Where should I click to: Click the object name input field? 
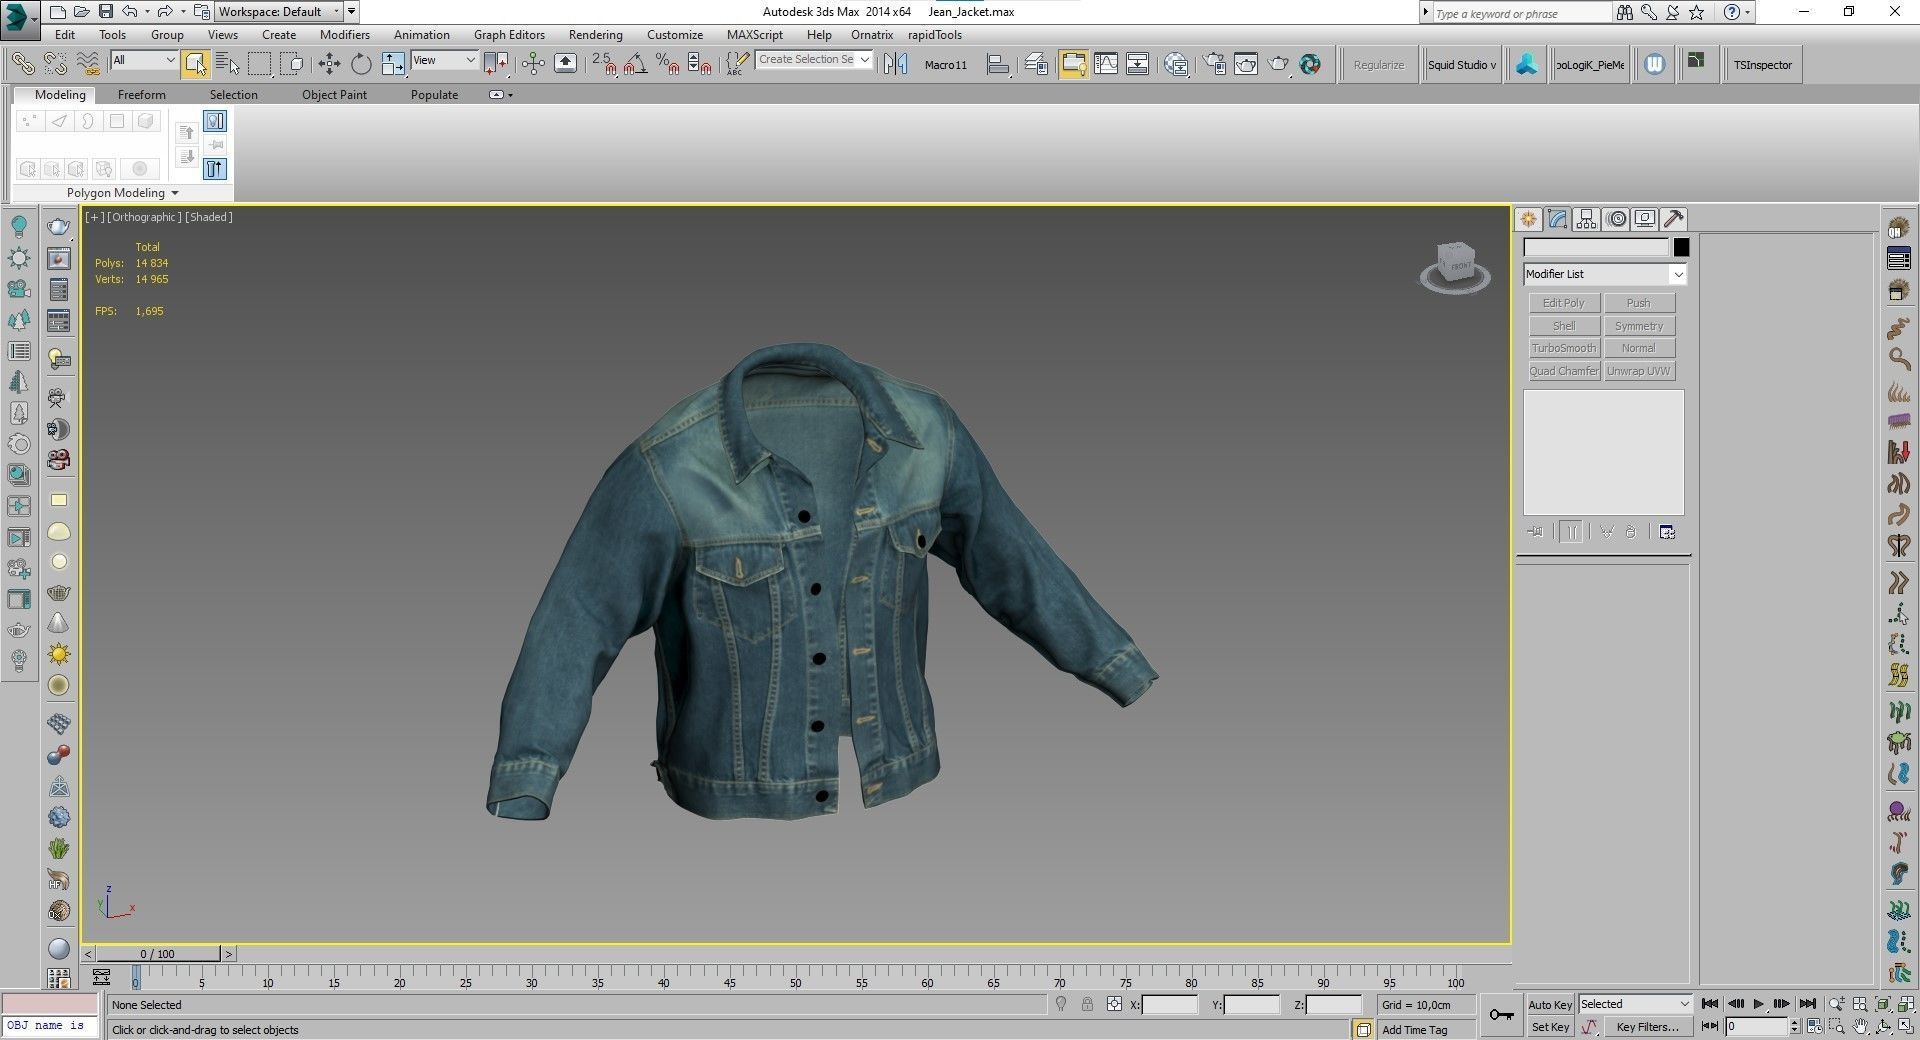[x=1596, y=247]
